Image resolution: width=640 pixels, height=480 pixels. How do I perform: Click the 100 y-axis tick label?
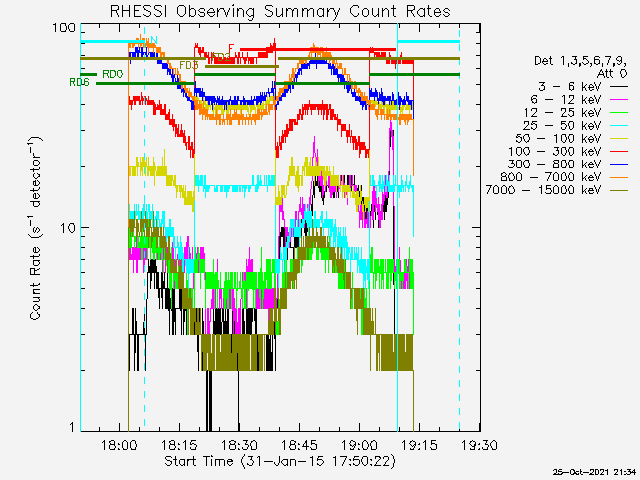[x=64, y=28]
